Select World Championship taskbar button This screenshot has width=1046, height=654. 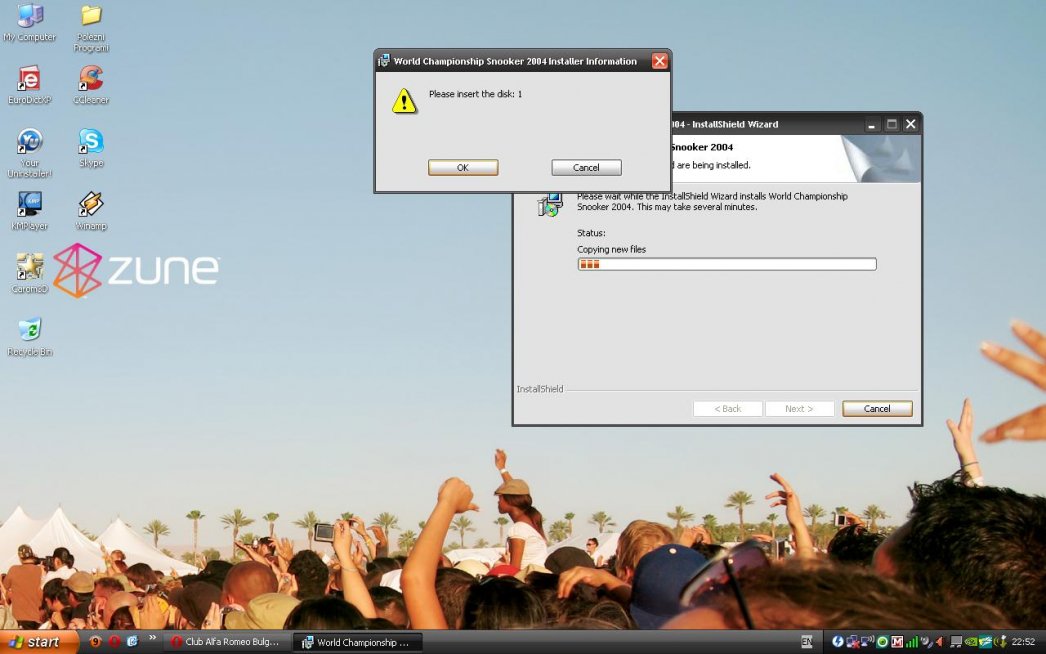(x=357, y=642)
